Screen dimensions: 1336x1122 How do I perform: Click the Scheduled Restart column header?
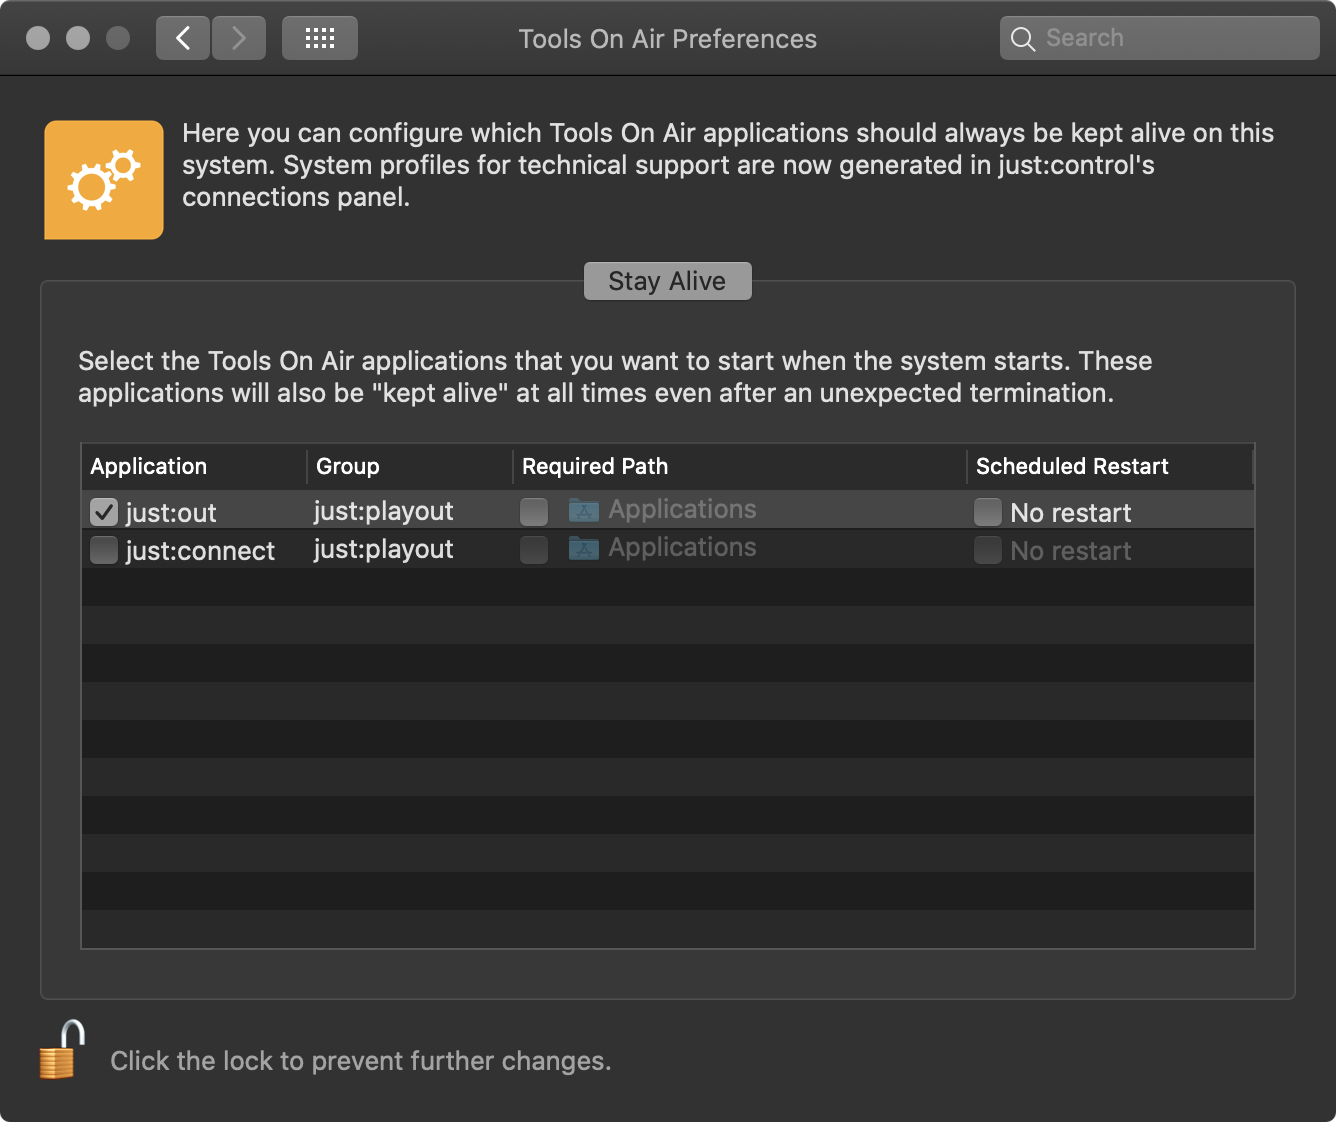coord(1110,466)
